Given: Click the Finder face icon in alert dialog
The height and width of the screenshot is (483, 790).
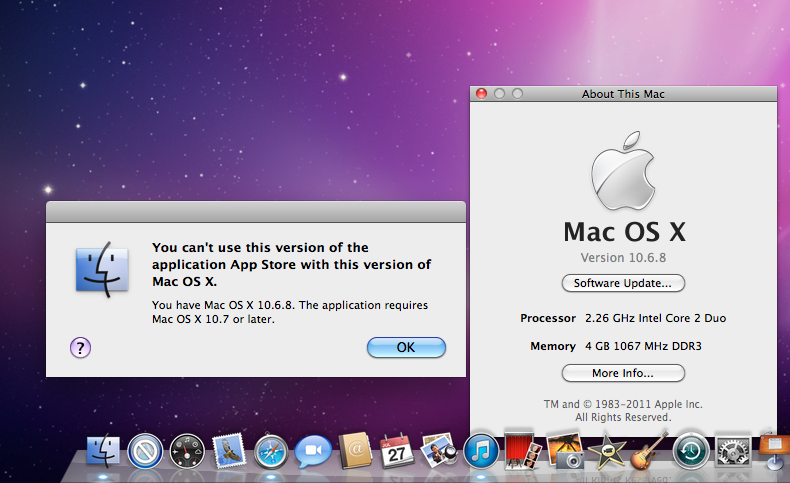Looking at the screenshot, I should click(102, 269).
